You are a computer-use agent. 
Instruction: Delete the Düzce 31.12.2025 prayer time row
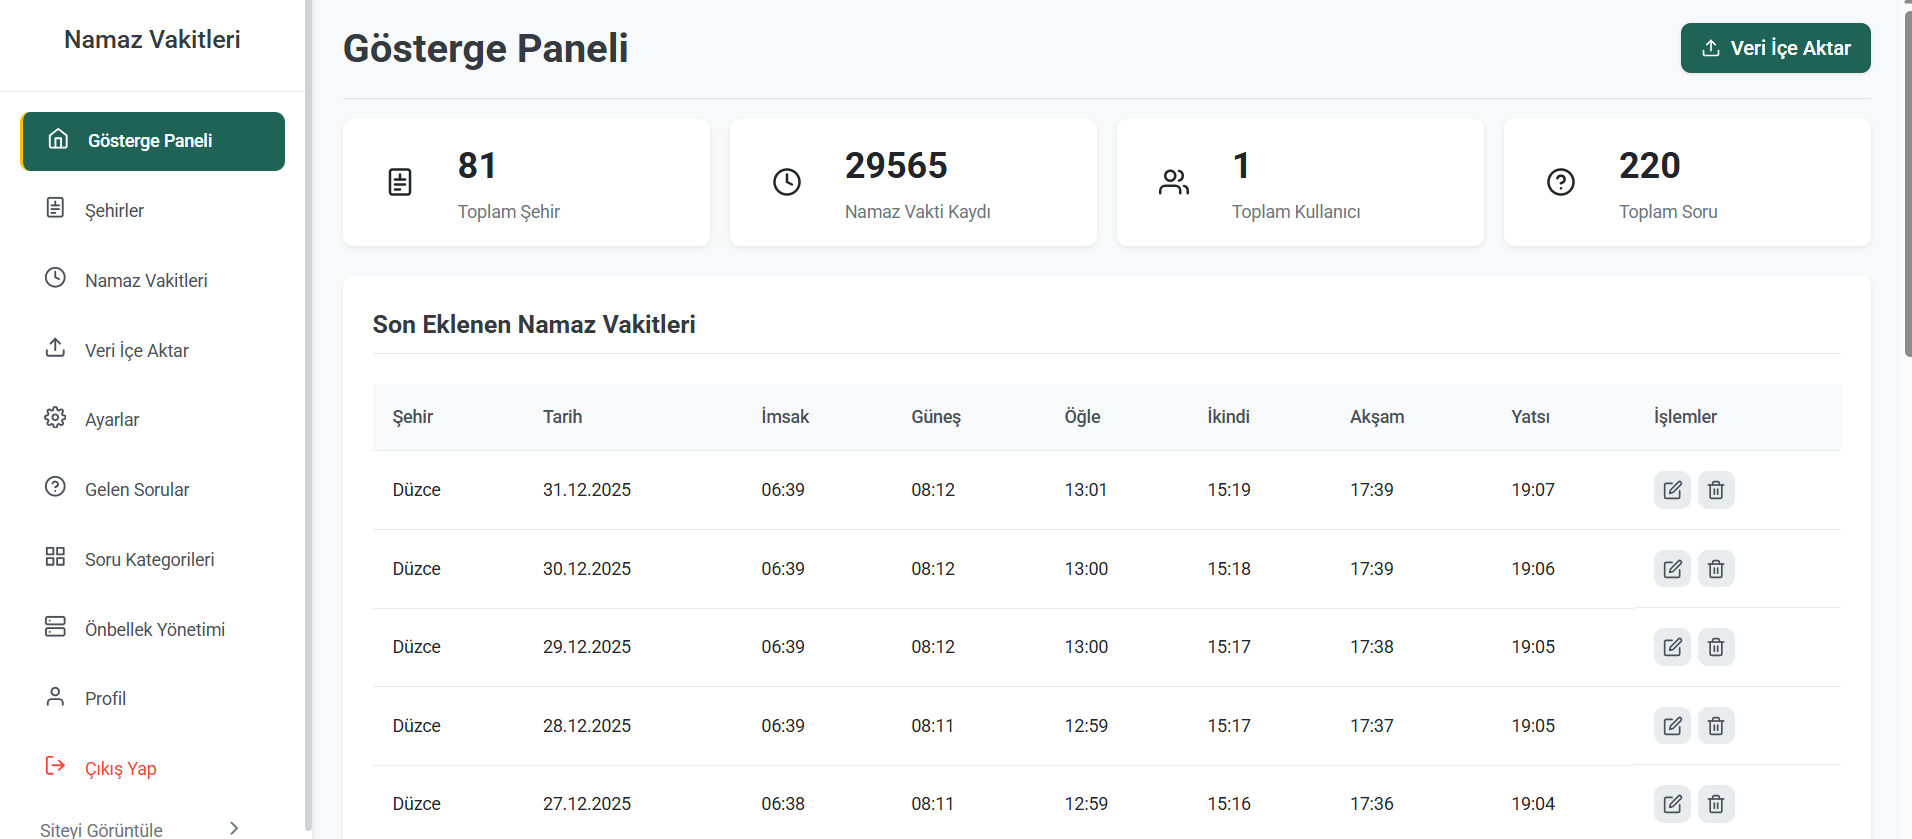[x=1716, y=490]
